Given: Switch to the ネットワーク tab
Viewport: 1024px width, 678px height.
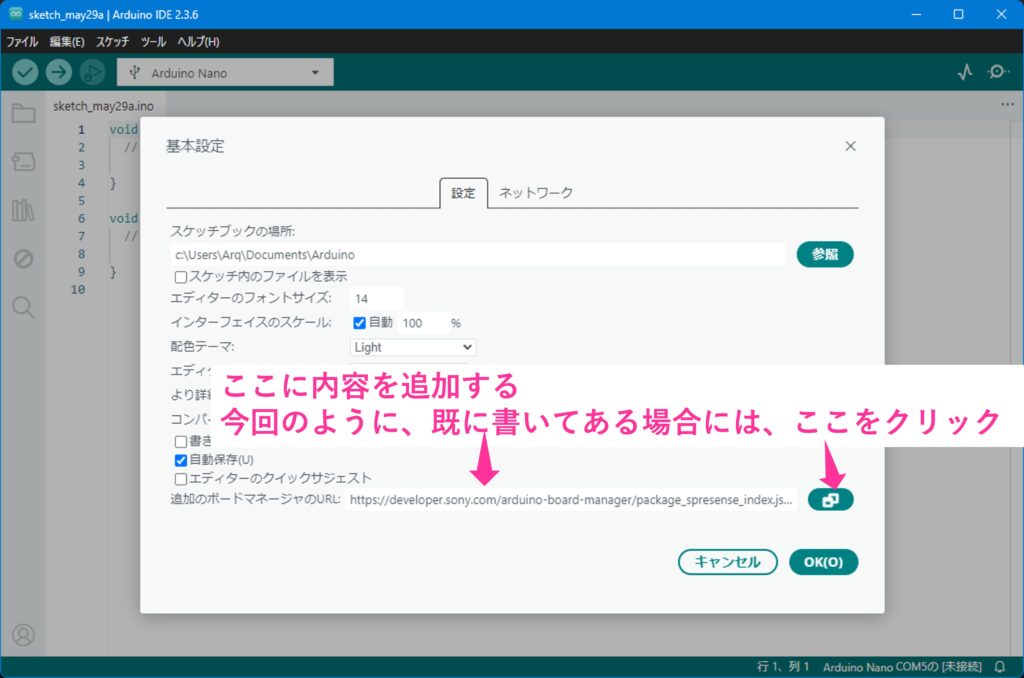Looking at the screenshot, I should (536, 193).
